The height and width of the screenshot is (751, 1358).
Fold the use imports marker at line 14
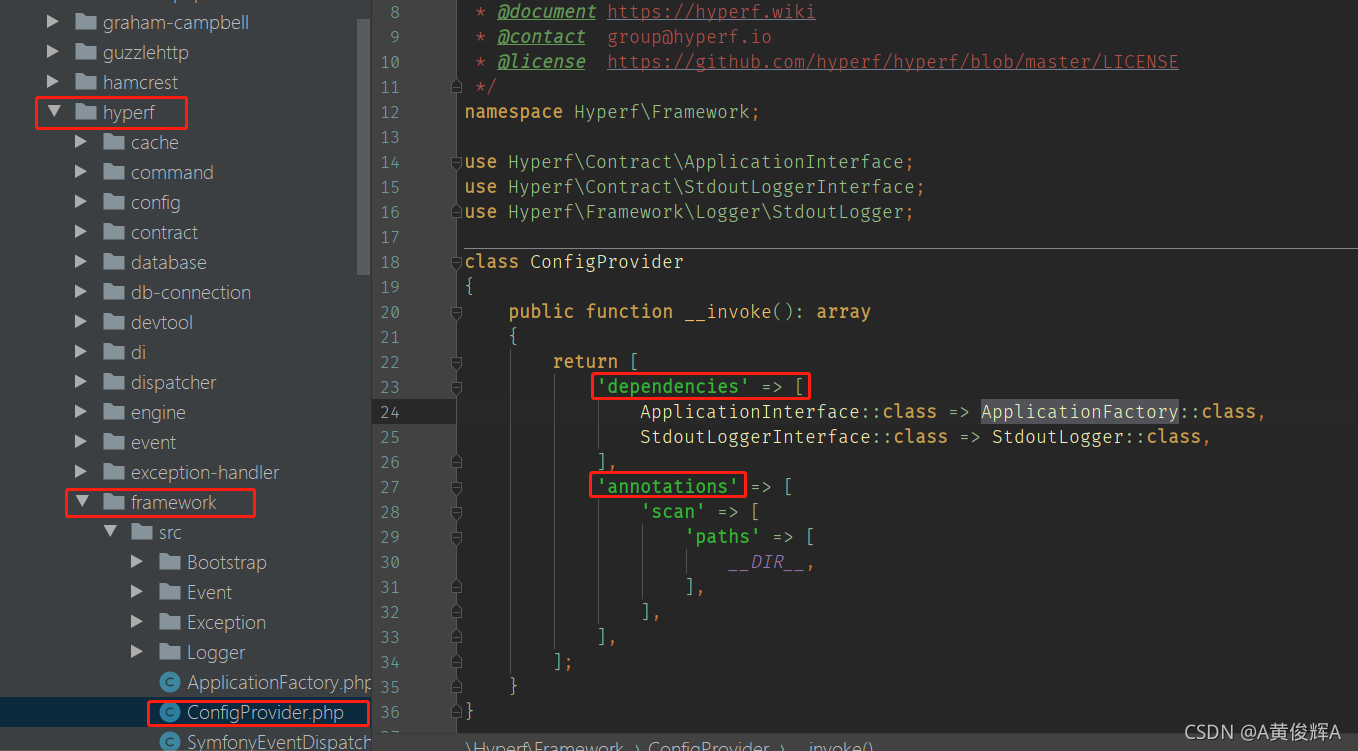[x=457, y=162]
